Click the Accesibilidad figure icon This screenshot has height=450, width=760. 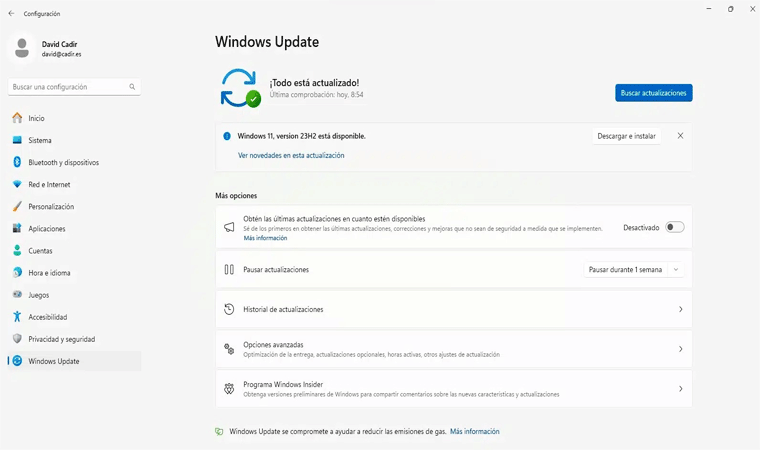click(x=17, y=317)
